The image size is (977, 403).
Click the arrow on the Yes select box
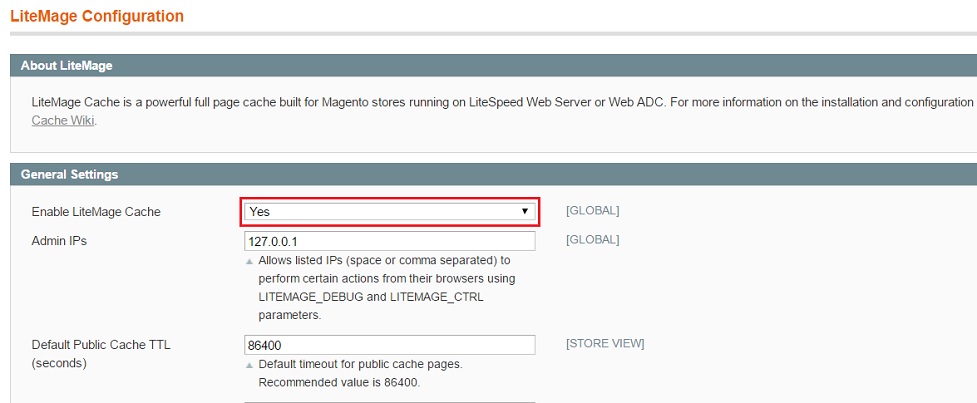coord(524,212)
